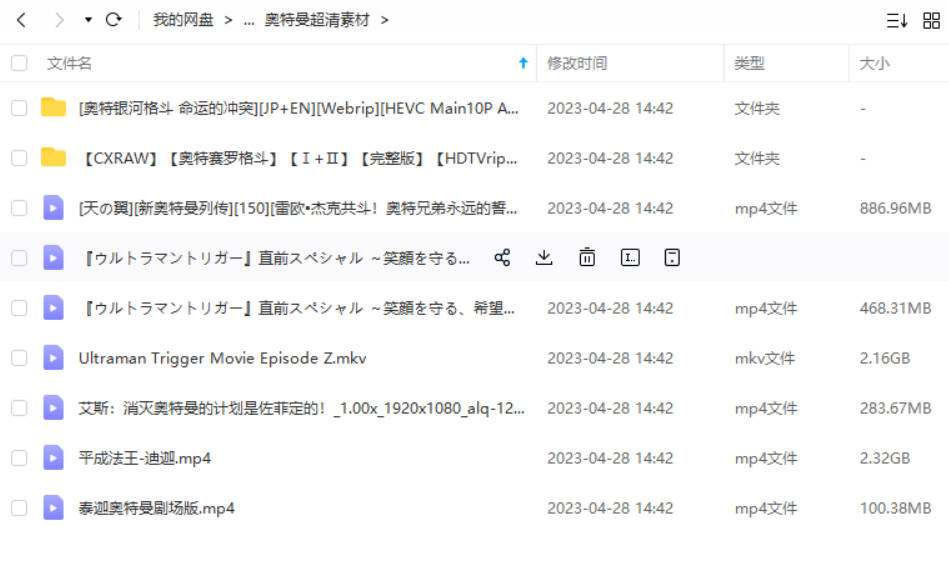Click the 100.38MB size cell
Viewport: 949px width, 577px height.
tap(895, 508)
